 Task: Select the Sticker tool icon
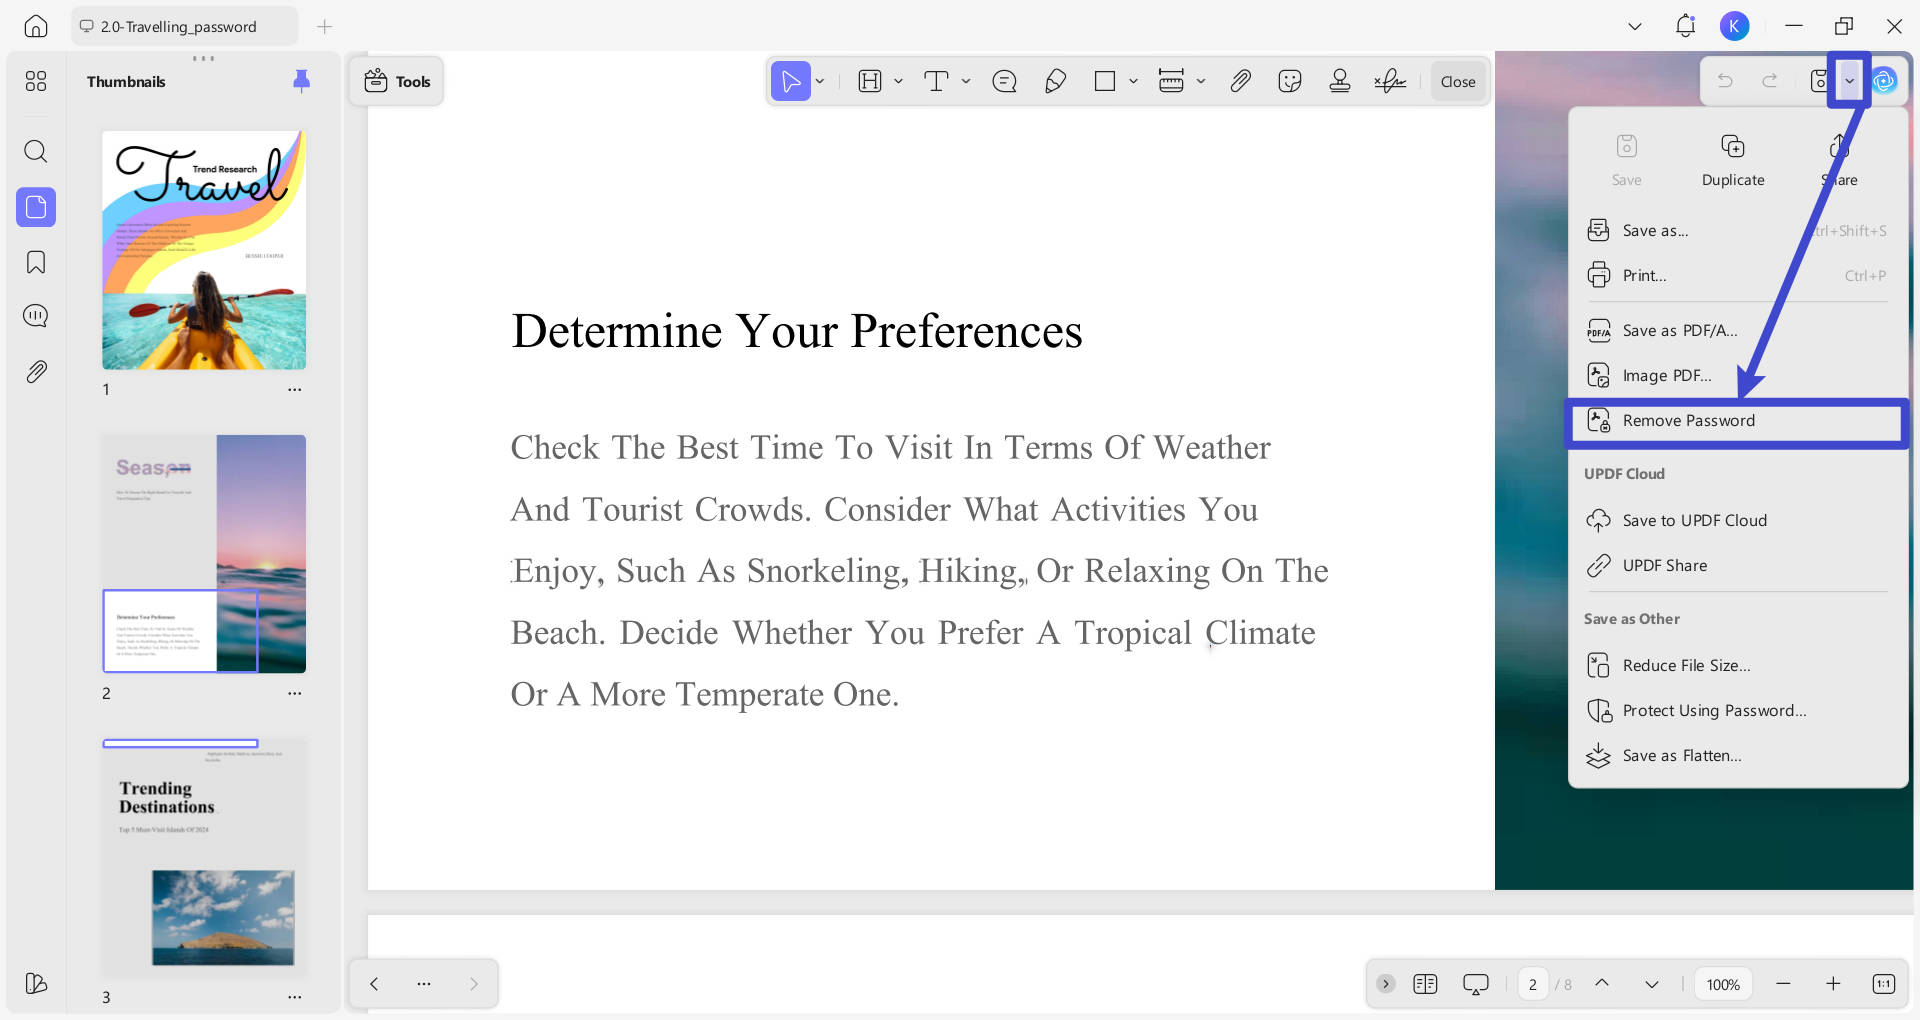pyautogui.click(x=1290, y=81)
